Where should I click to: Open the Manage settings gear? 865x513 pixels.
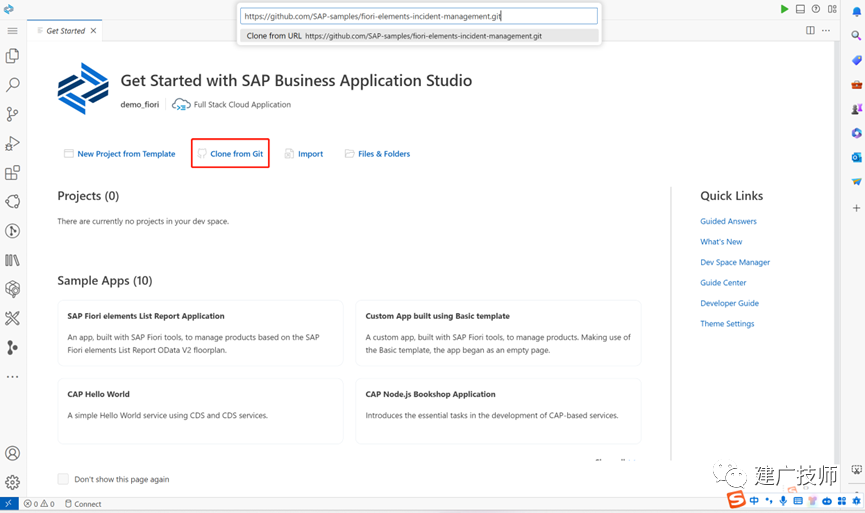pos(12,483)
